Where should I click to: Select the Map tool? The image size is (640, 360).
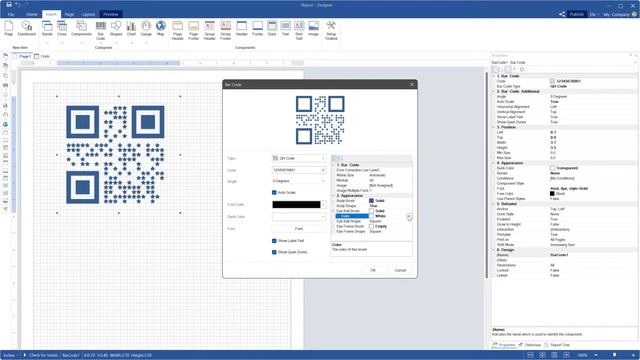click(x=161, y=29)
